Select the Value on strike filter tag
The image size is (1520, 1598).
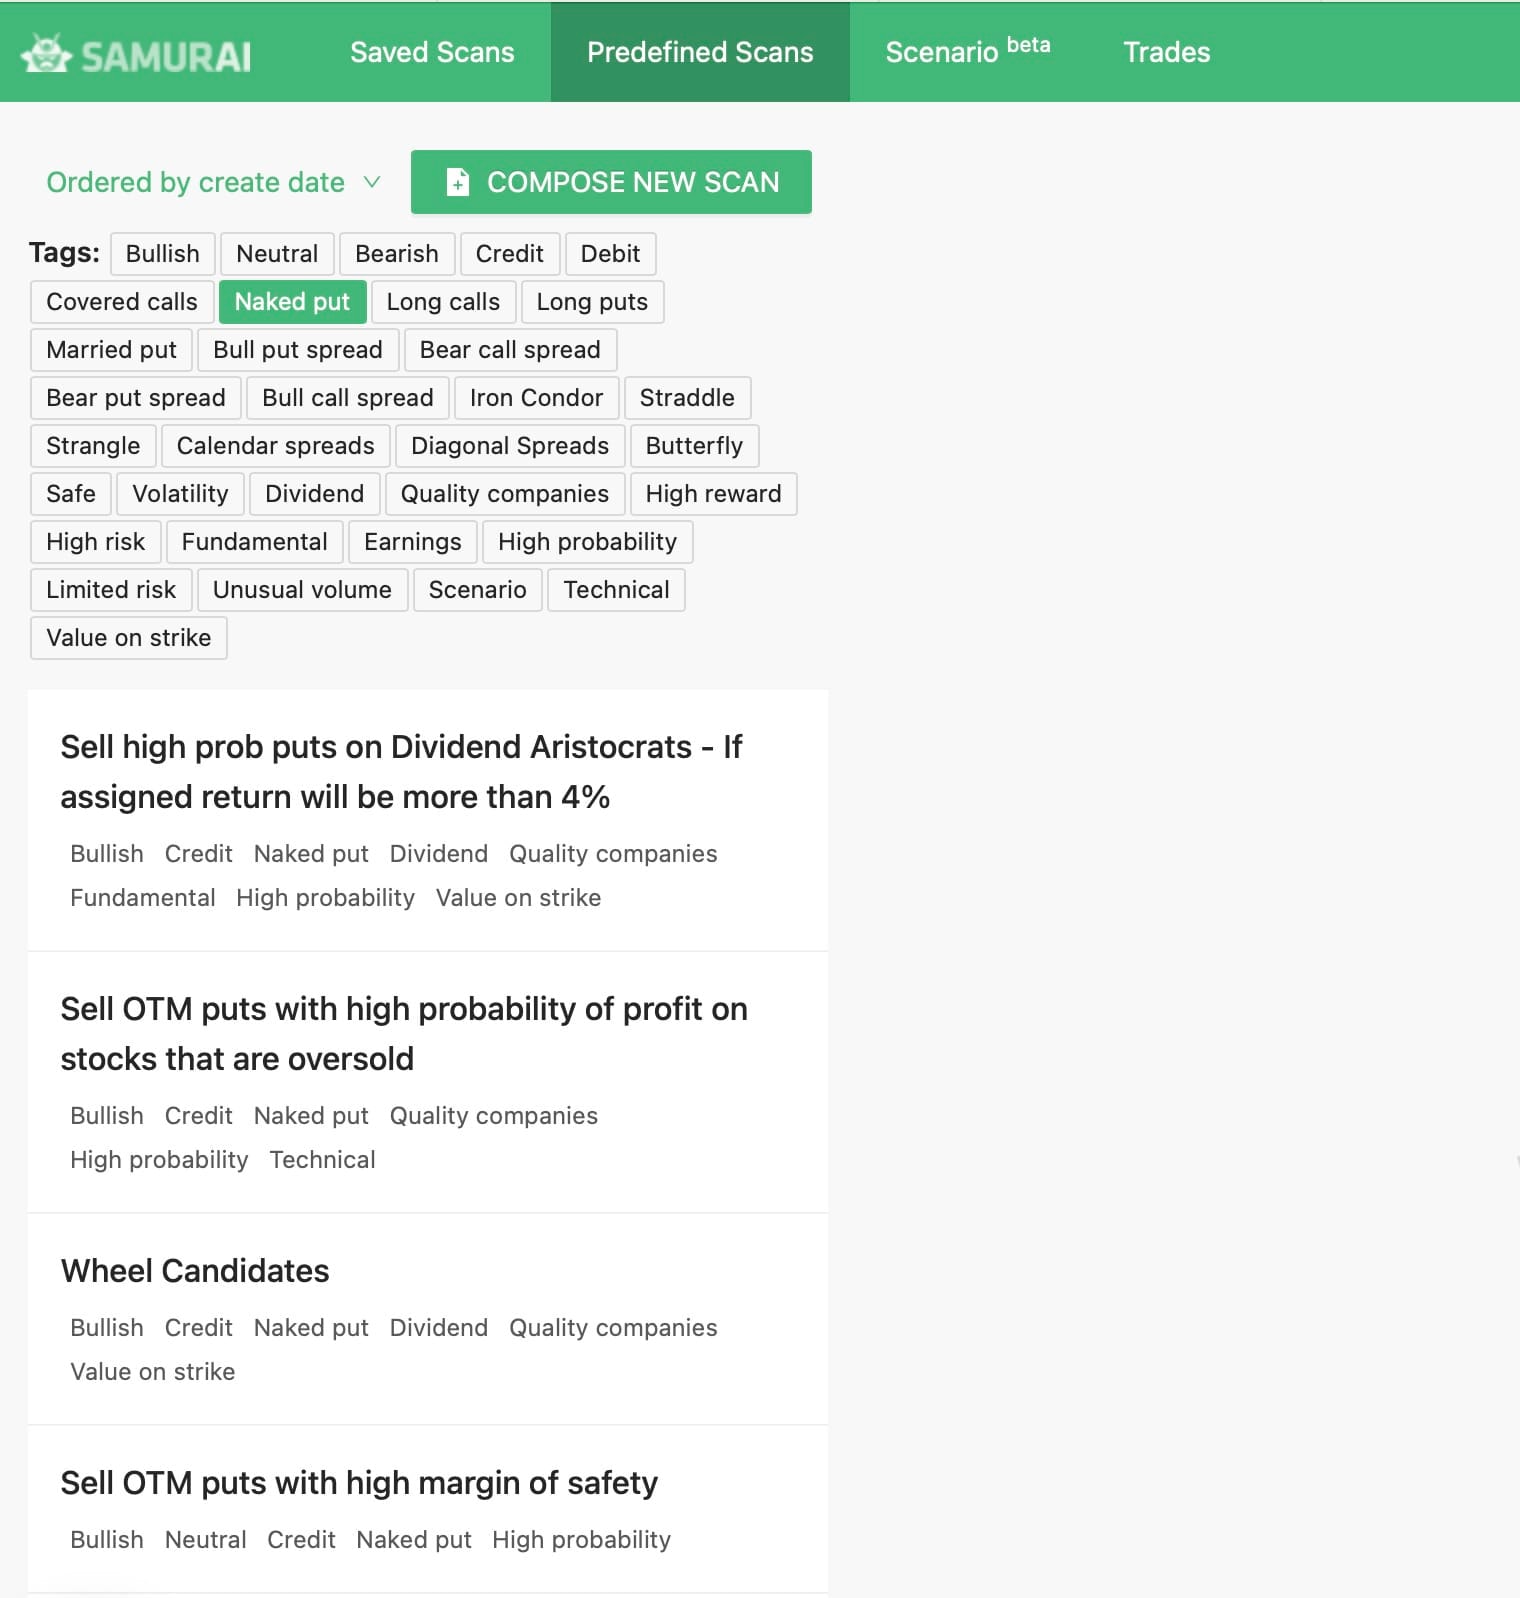point(129,638)
